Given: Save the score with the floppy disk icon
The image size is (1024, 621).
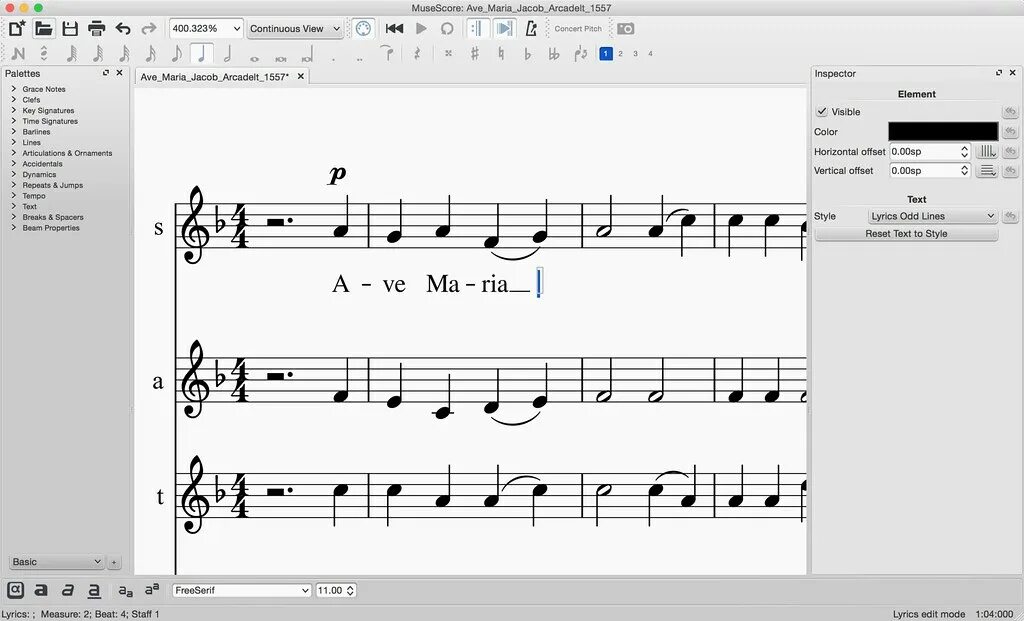Looking at the screenshot, I should pos(70,28).
